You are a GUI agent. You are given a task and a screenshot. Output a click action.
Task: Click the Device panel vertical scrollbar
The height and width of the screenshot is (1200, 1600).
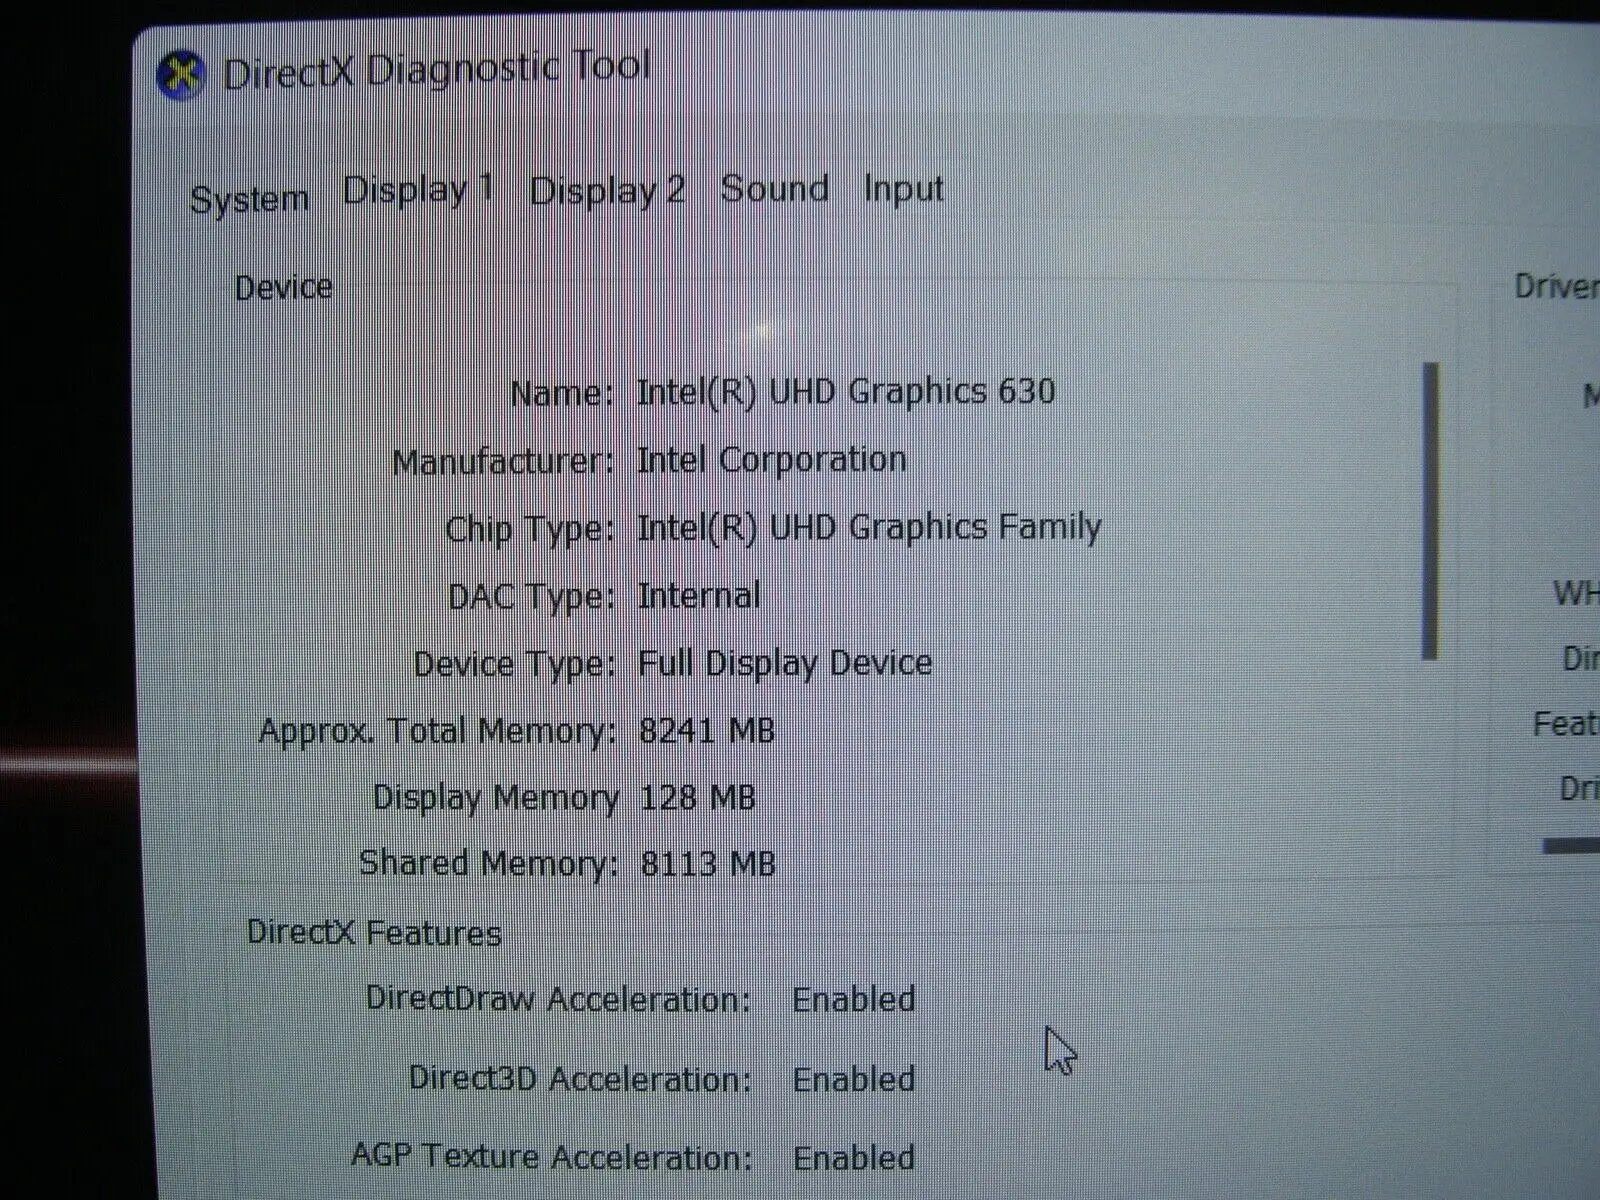tap(1429, 511)
